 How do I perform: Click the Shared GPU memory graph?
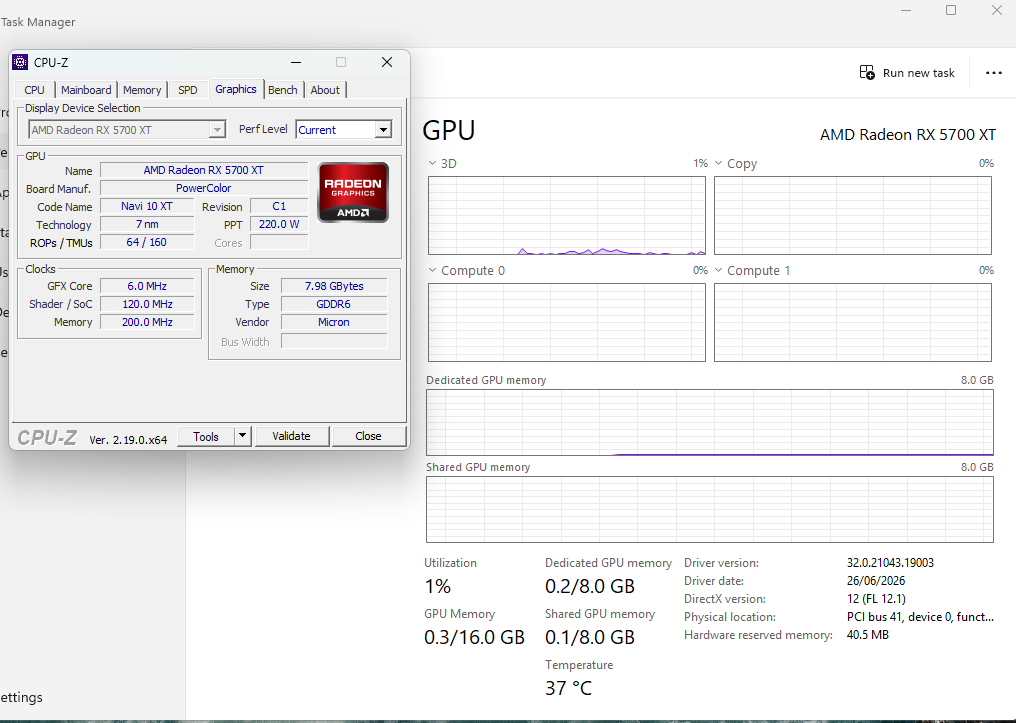pos(710,510)
